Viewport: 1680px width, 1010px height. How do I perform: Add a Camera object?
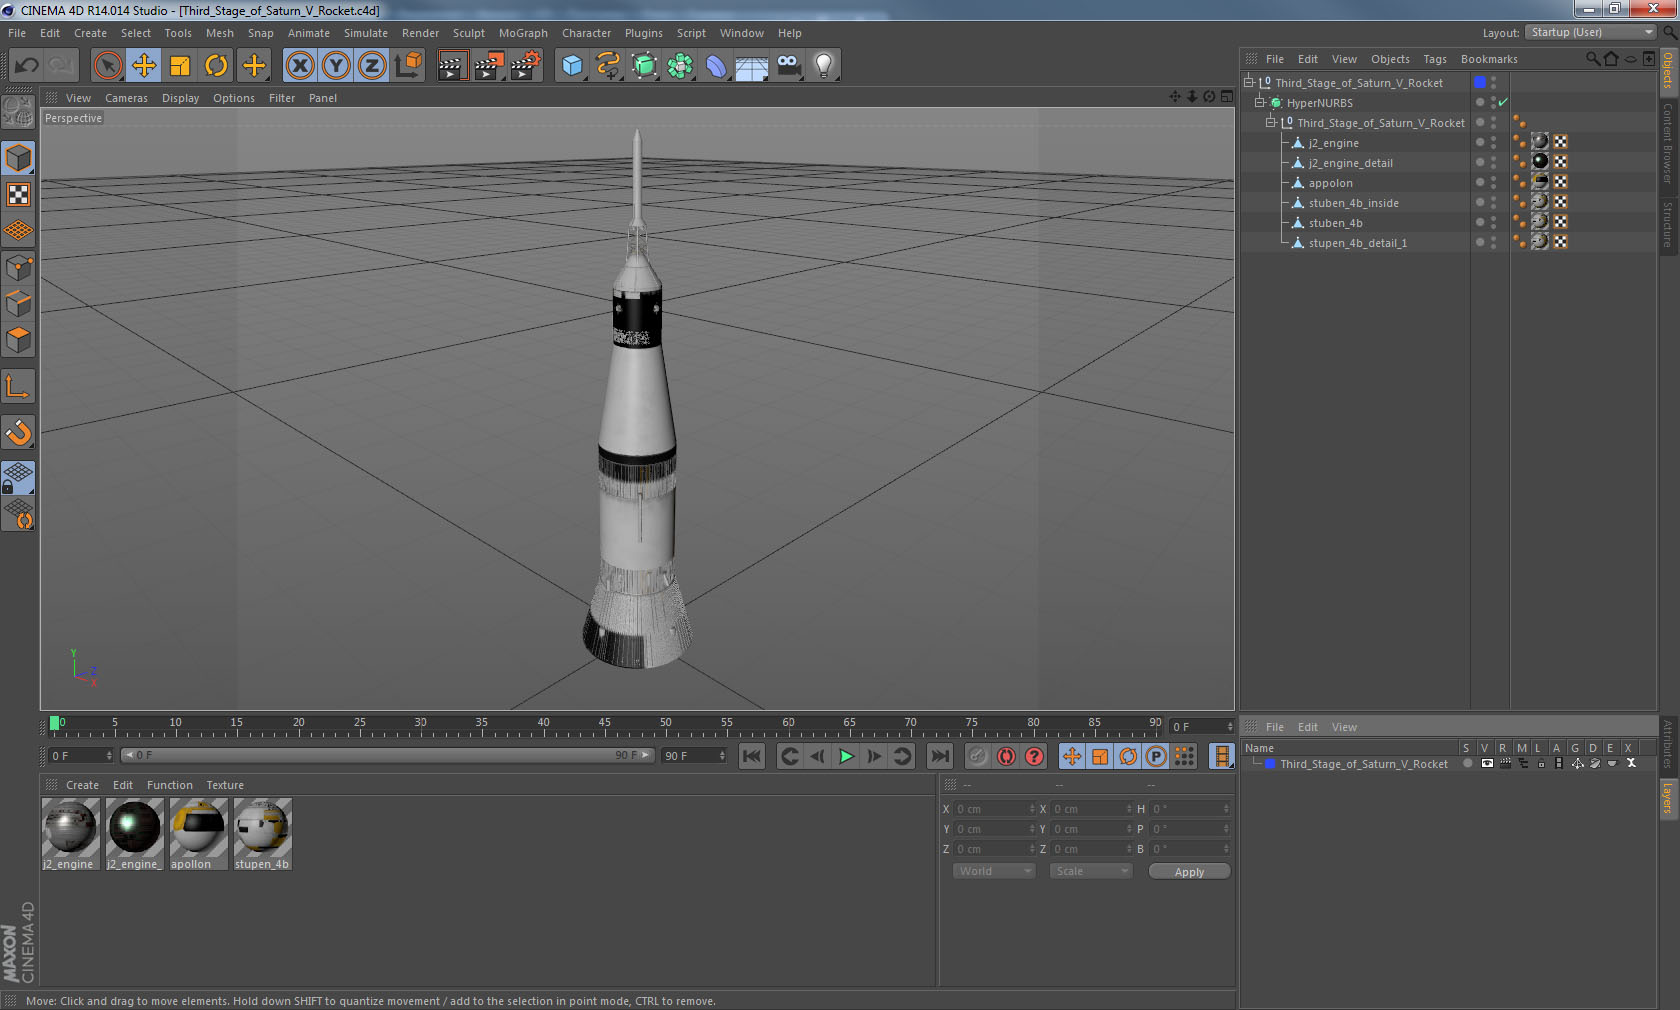tap(788, 66)
